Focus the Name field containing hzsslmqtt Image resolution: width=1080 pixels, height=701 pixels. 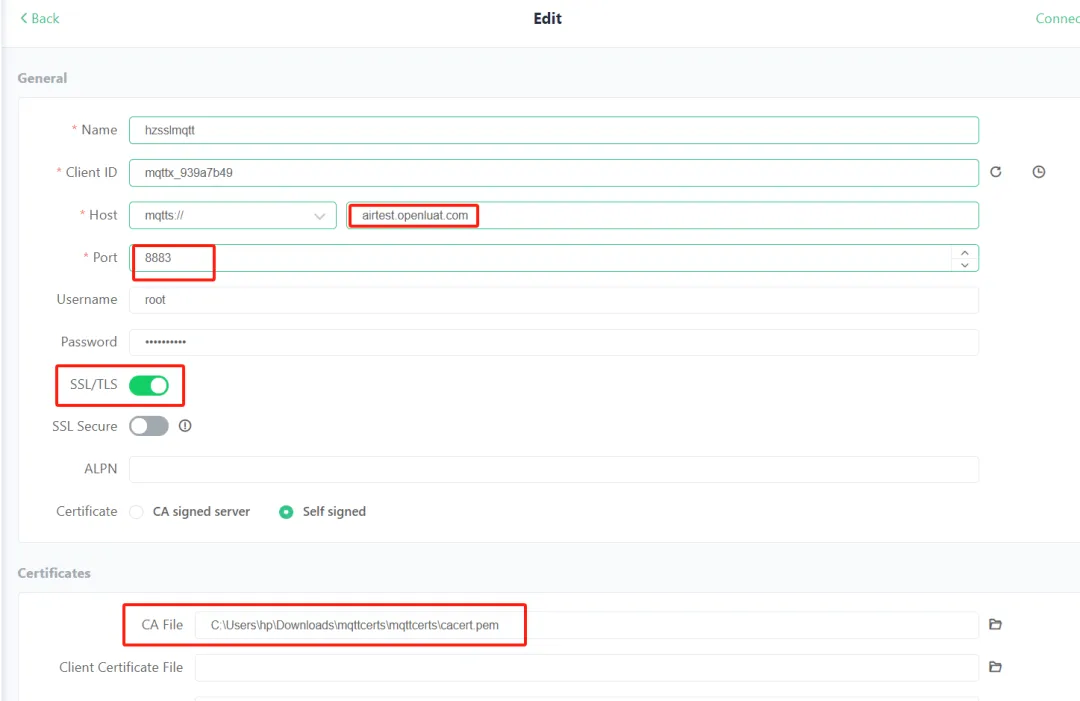click(554, 130)
